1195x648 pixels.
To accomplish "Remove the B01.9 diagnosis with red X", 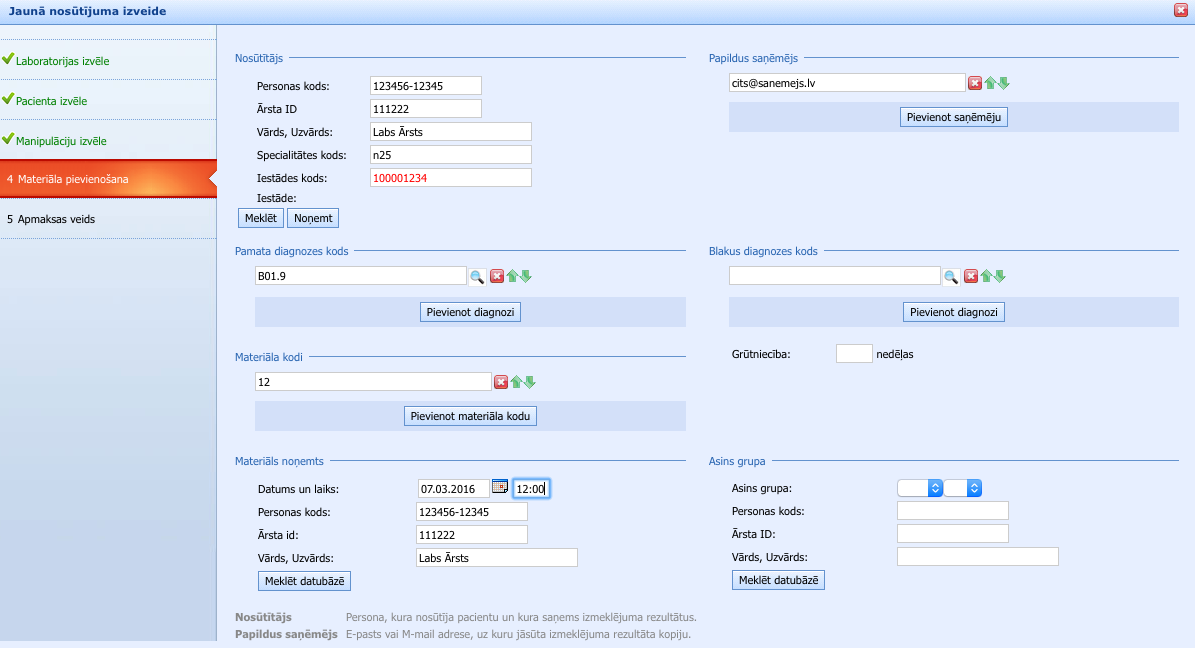I will [496, 276].
